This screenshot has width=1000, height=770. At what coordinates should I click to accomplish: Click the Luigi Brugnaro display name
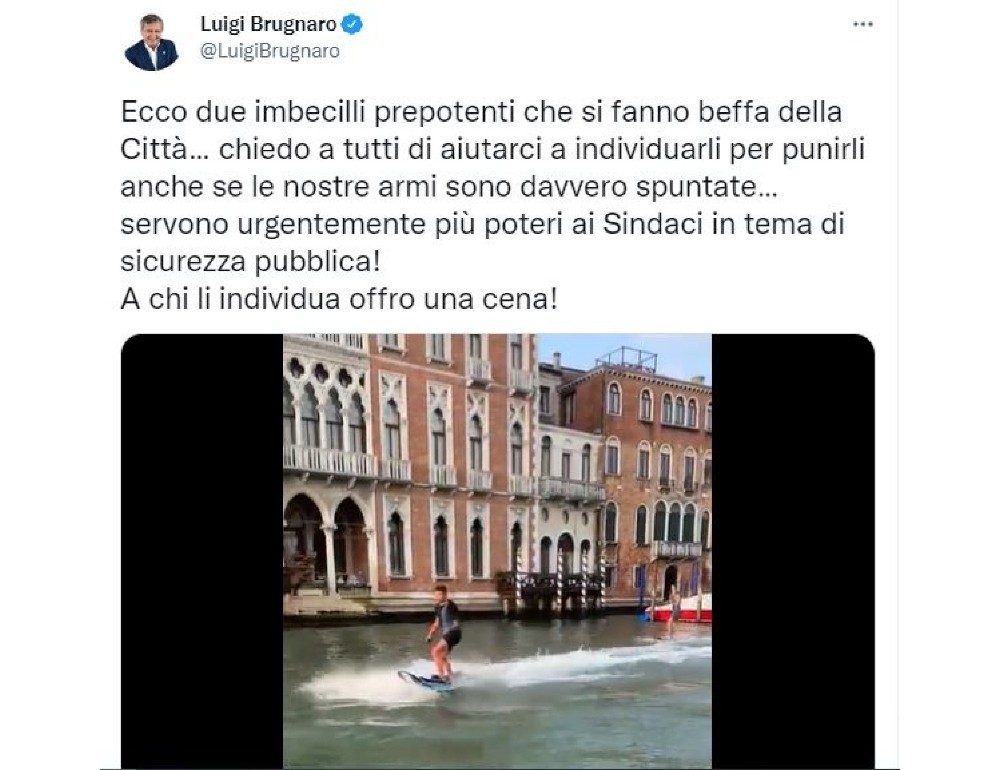[268, 24]
